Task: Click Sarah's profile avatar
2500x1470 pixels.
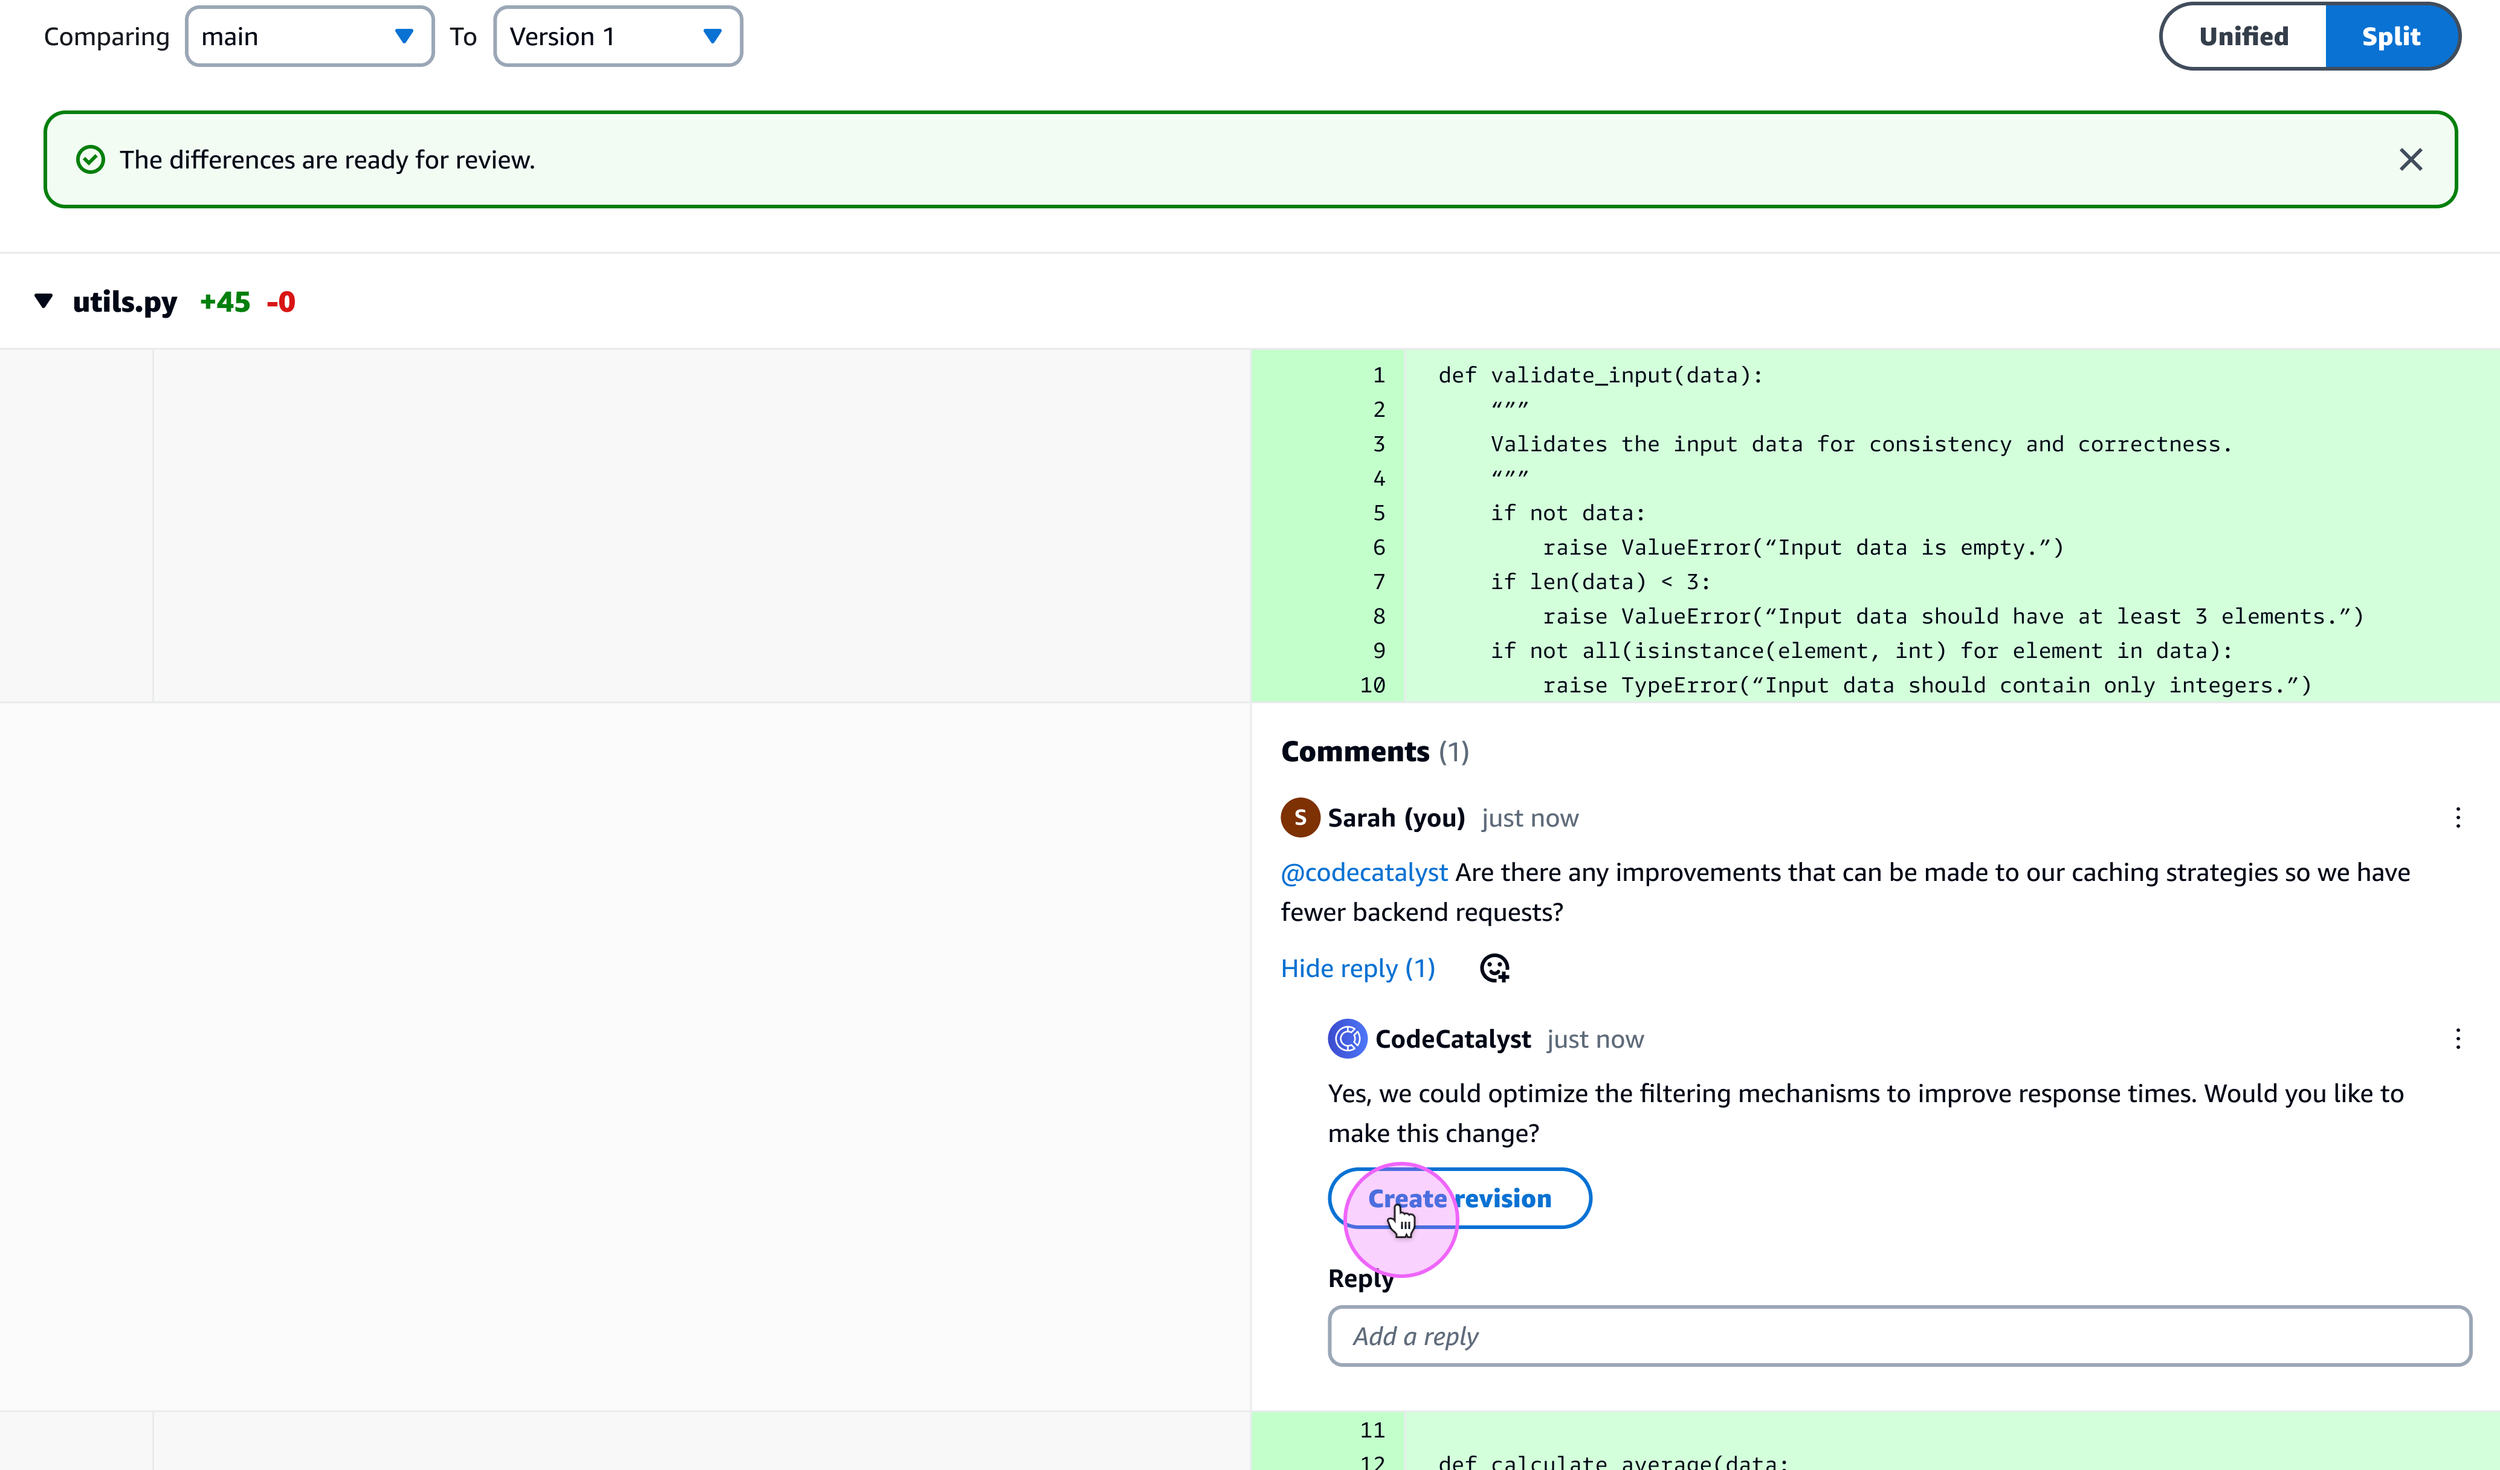Action: point(1299,818)
